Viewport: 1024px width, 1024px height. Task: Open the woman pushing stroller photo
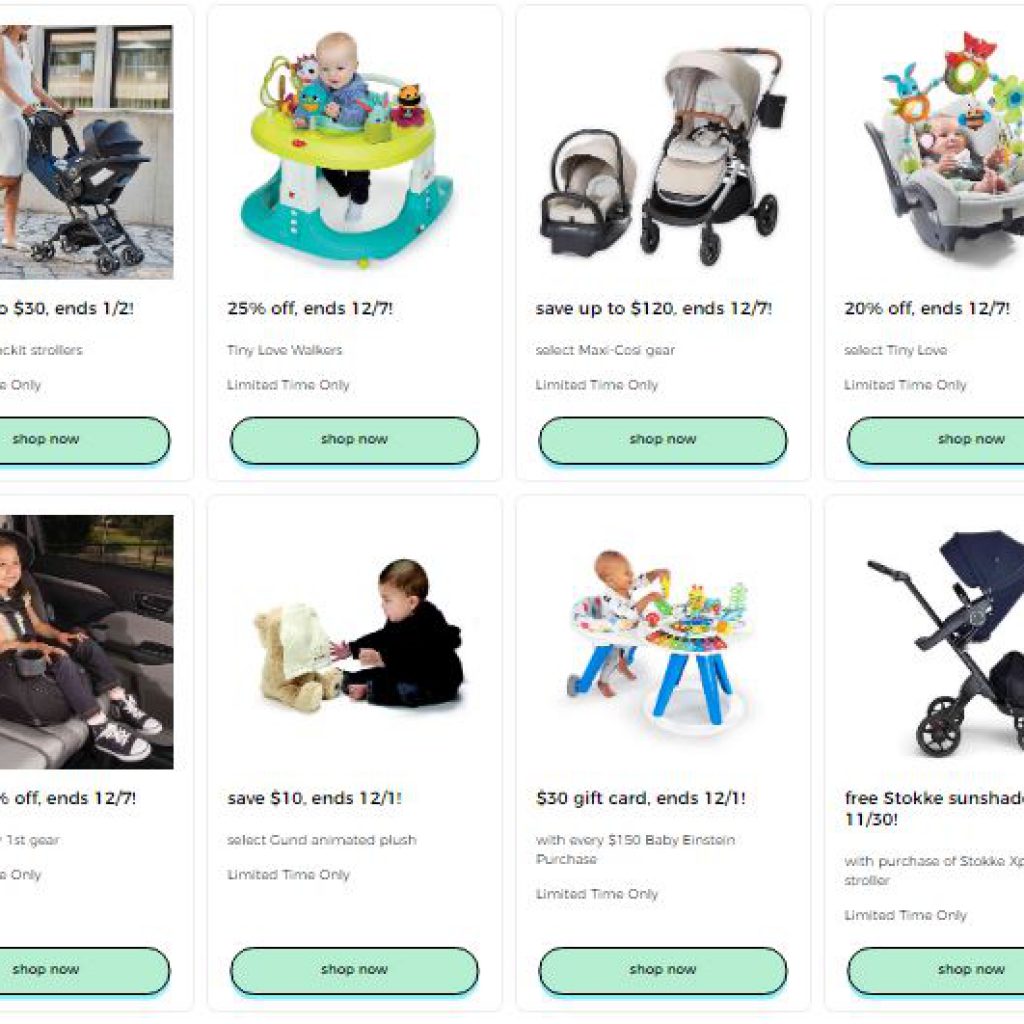(x=86, y=152)
